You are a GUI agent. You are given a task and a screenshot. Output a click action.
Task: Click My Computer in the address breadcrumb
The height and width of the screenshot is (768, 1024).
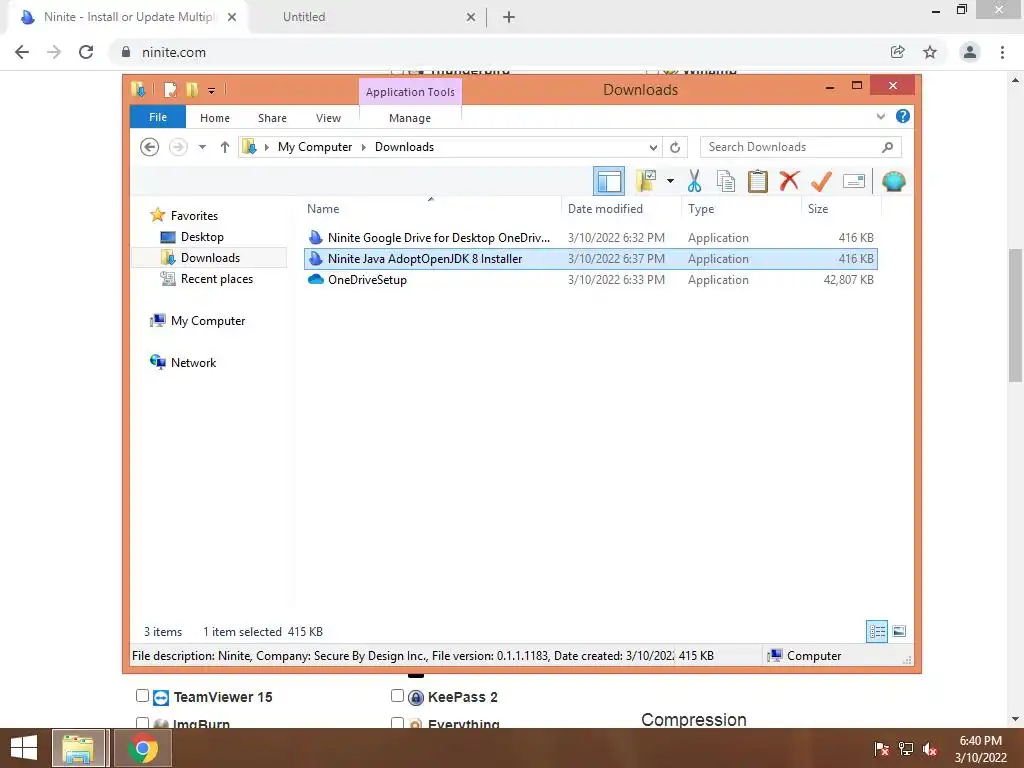click(315, 147)
